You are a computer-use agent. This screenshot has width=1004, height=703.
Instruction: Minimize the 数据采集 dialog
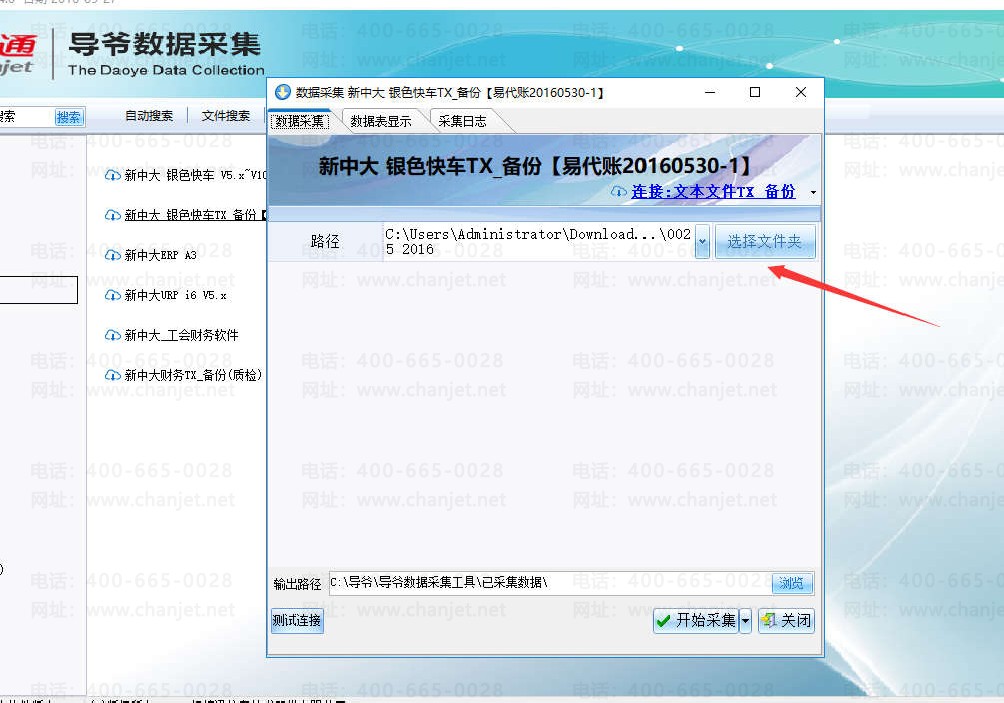709,92
